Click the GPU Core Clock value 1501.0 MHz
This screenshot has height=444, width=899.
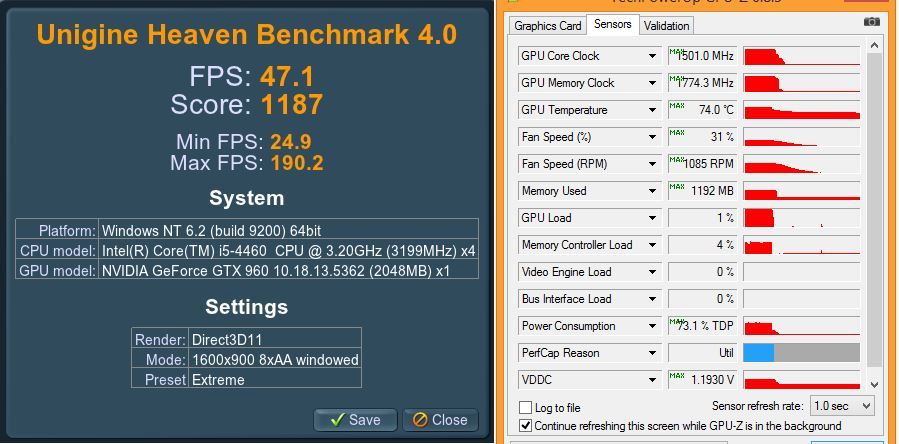click(x=702, y=56)
